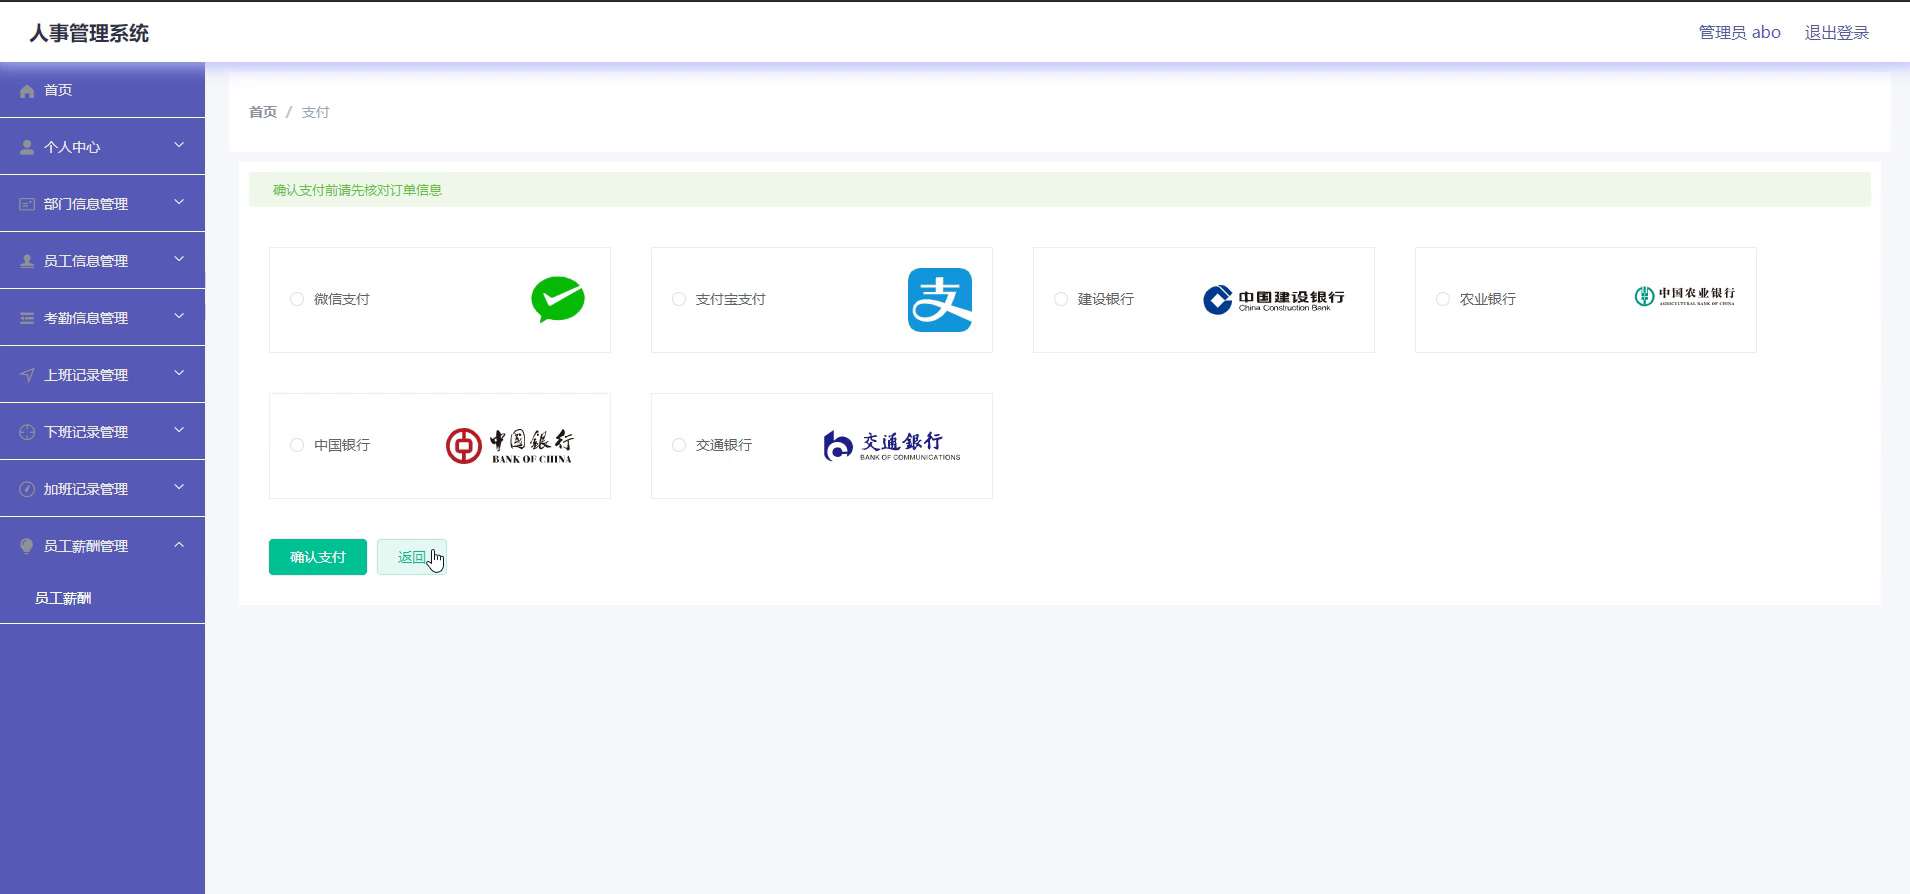Click the 退出登录 link
This screenshot has height=894, width=1910.
(x=1837, y=33)
